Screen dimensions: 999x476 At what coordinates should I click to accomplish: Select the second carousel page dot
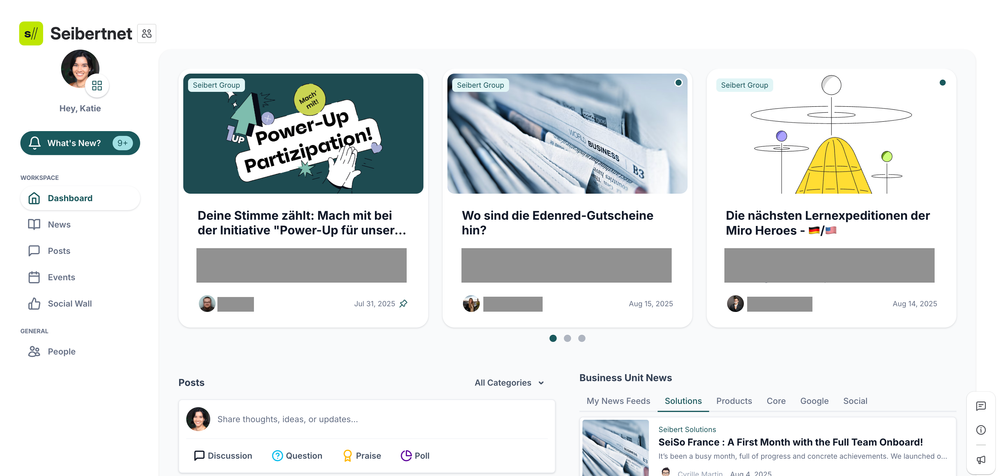[568, 338]
